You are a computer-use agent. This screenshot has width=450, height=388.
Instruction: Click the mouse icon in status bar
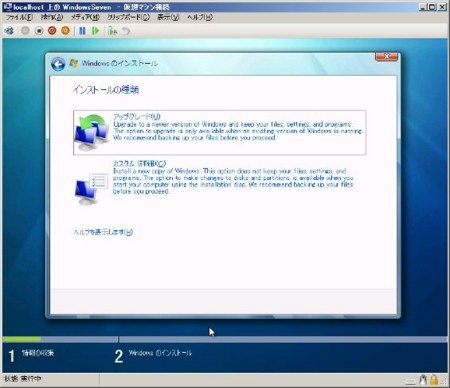tap(423, 380)
